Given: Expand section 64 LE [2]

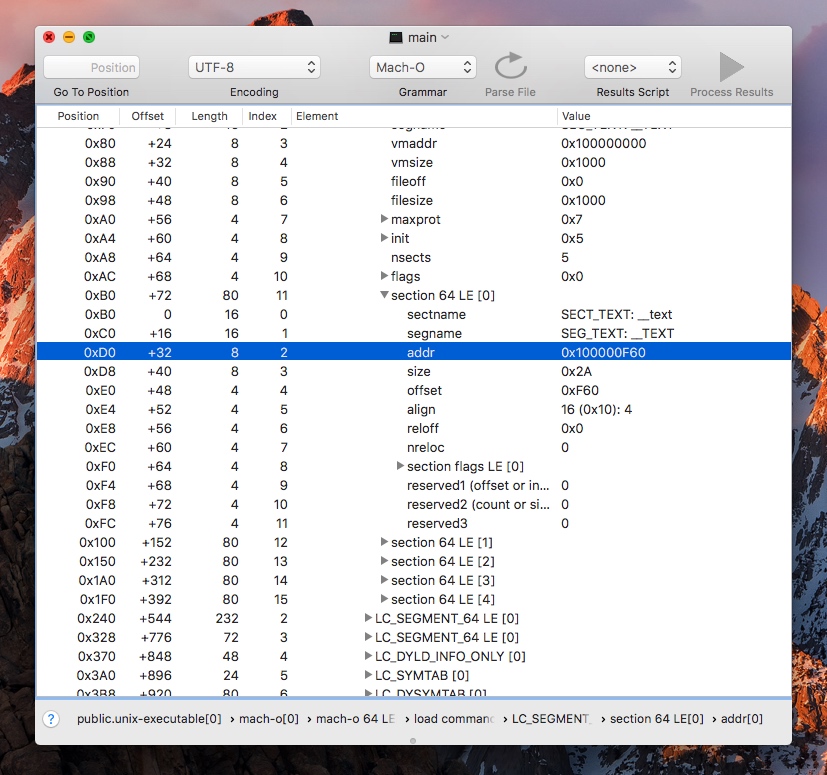Looking at the screenshot, I should (x=384, y=561).
